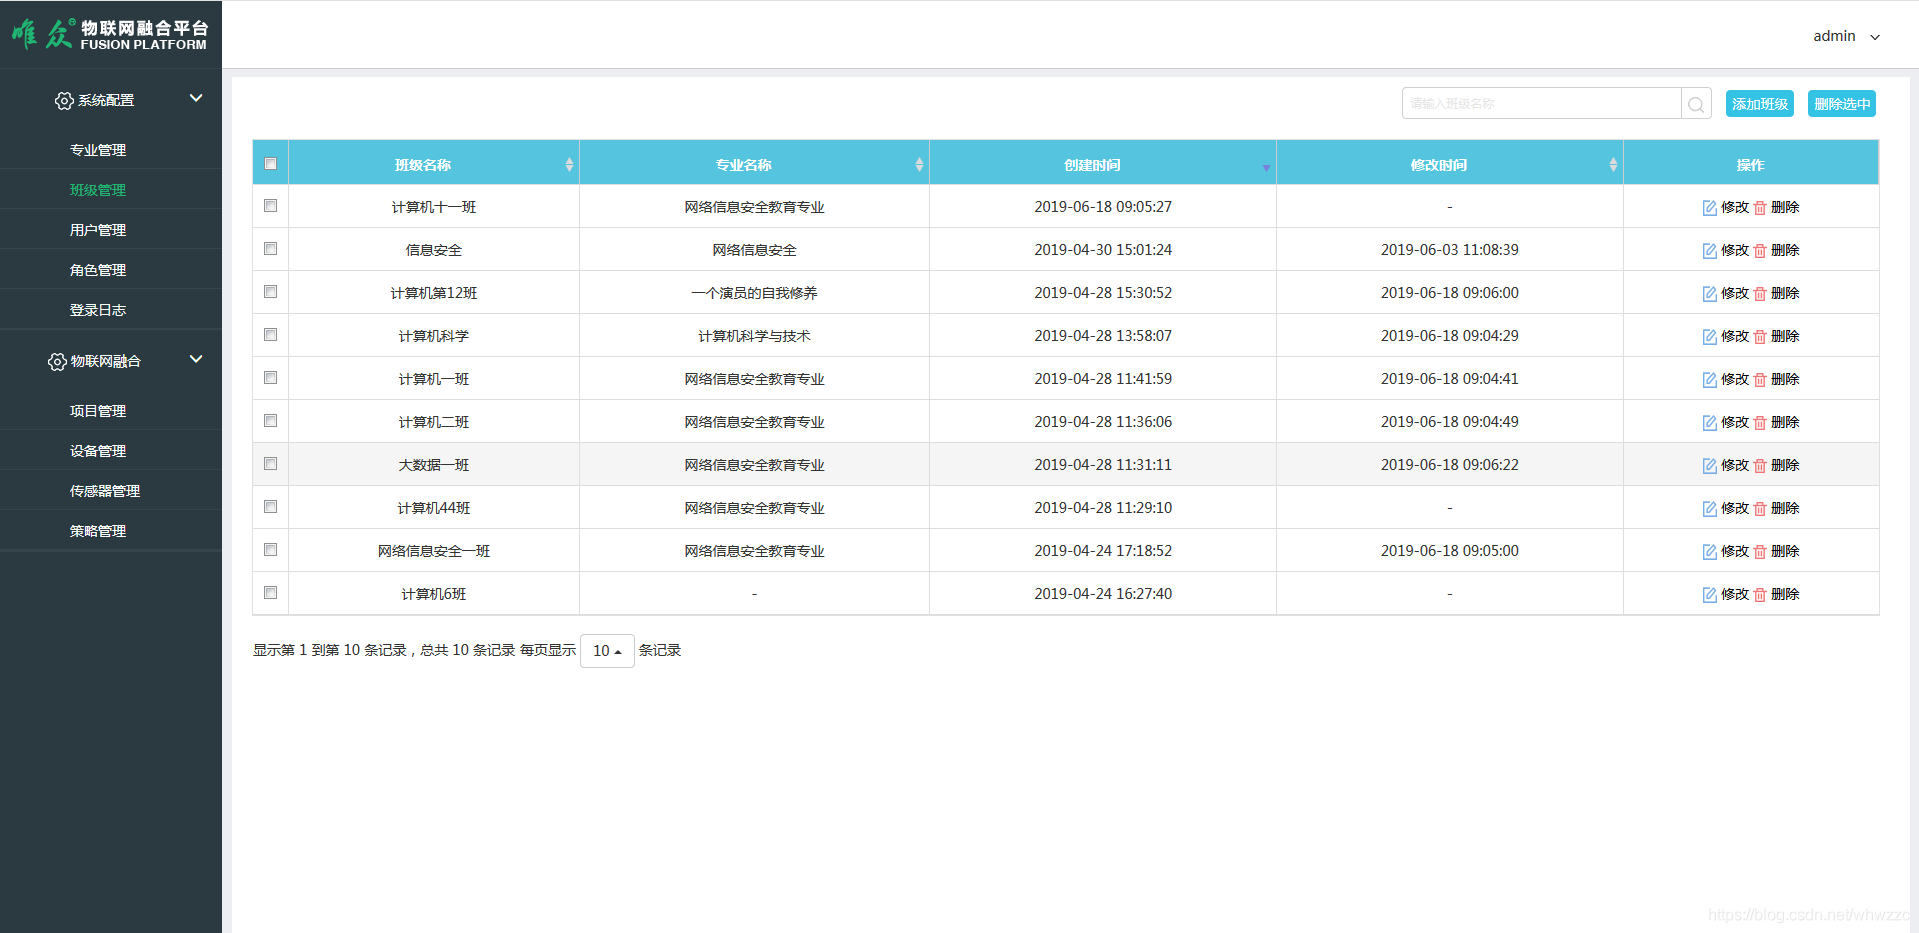Viewport: 1919px width, 933px height.
Task: Check the 计算机一班 row checkbox
Action: coord(270,378)
